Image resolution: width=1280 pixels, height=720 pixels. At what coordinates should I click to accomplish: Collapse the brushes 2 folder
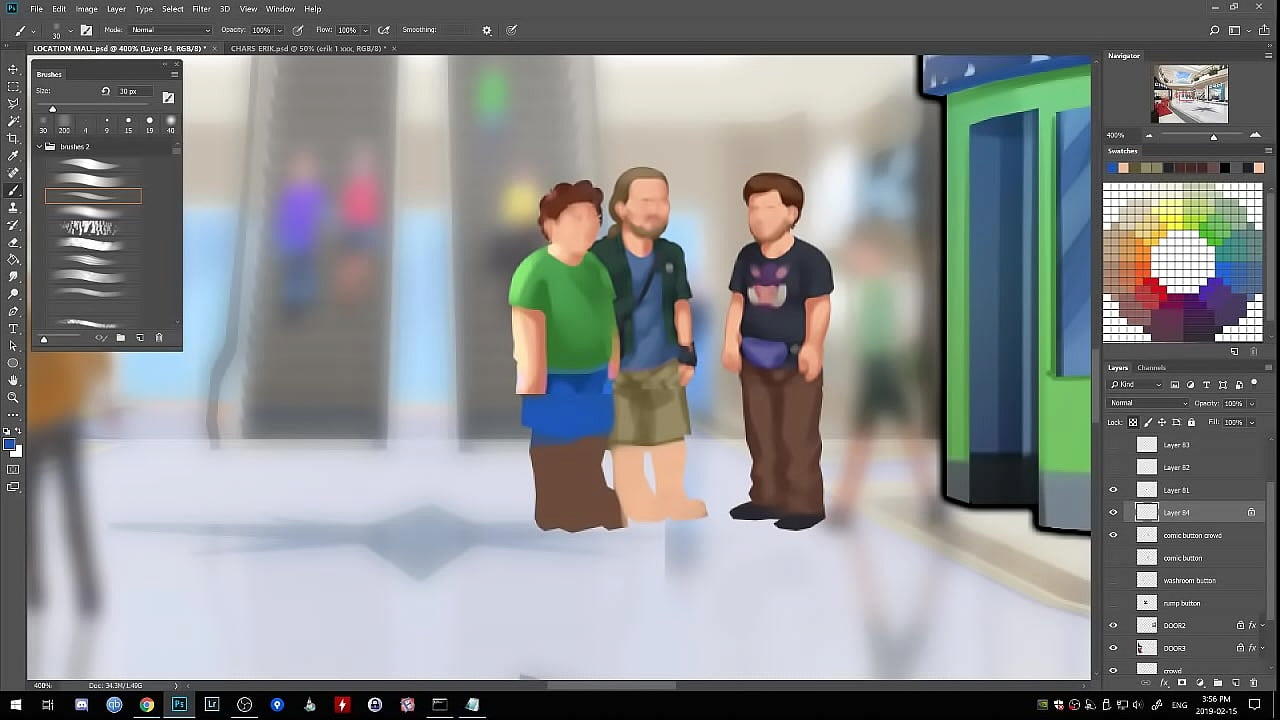(40, 147)
